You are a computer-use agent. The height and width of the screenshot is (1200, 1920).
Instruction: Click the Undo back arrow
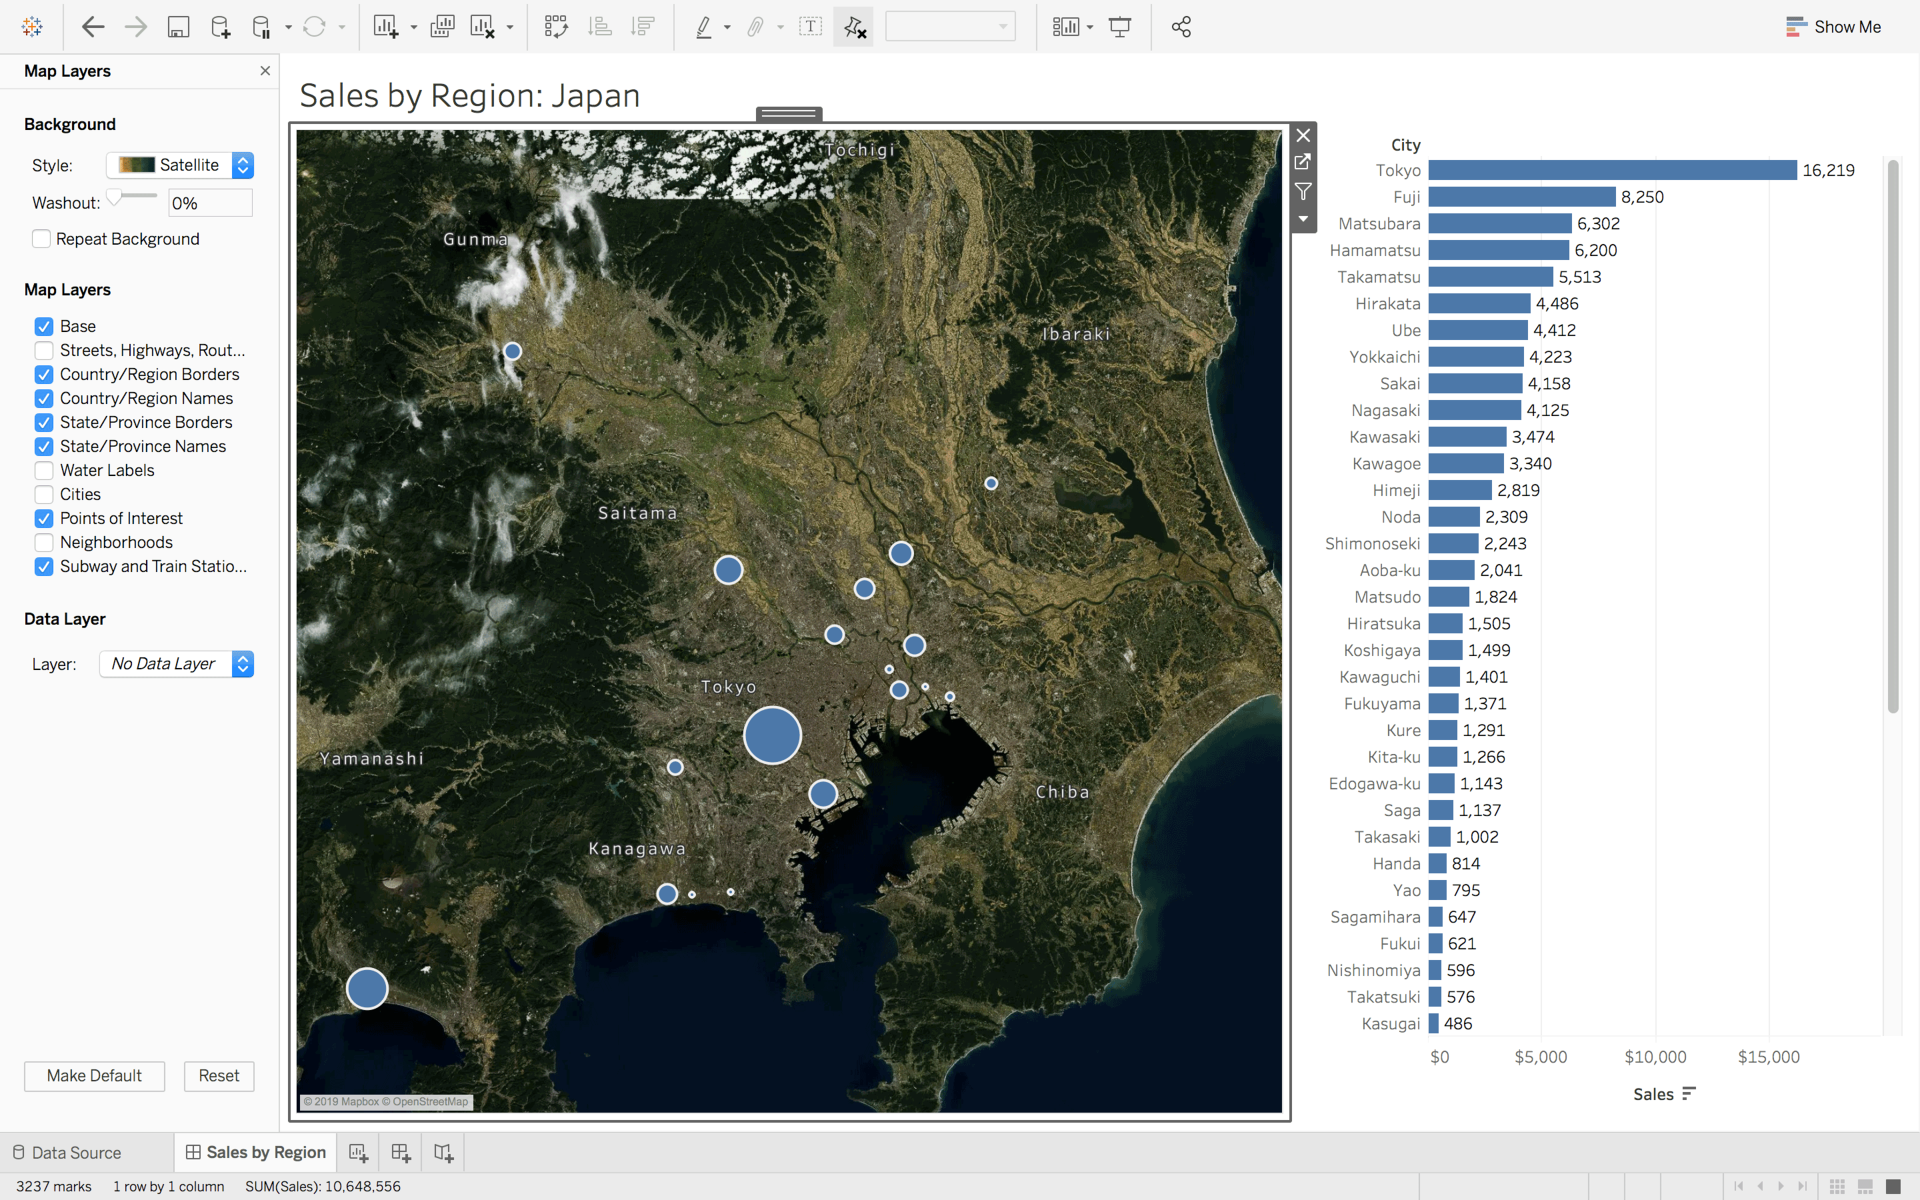click(x=93, y=27)
